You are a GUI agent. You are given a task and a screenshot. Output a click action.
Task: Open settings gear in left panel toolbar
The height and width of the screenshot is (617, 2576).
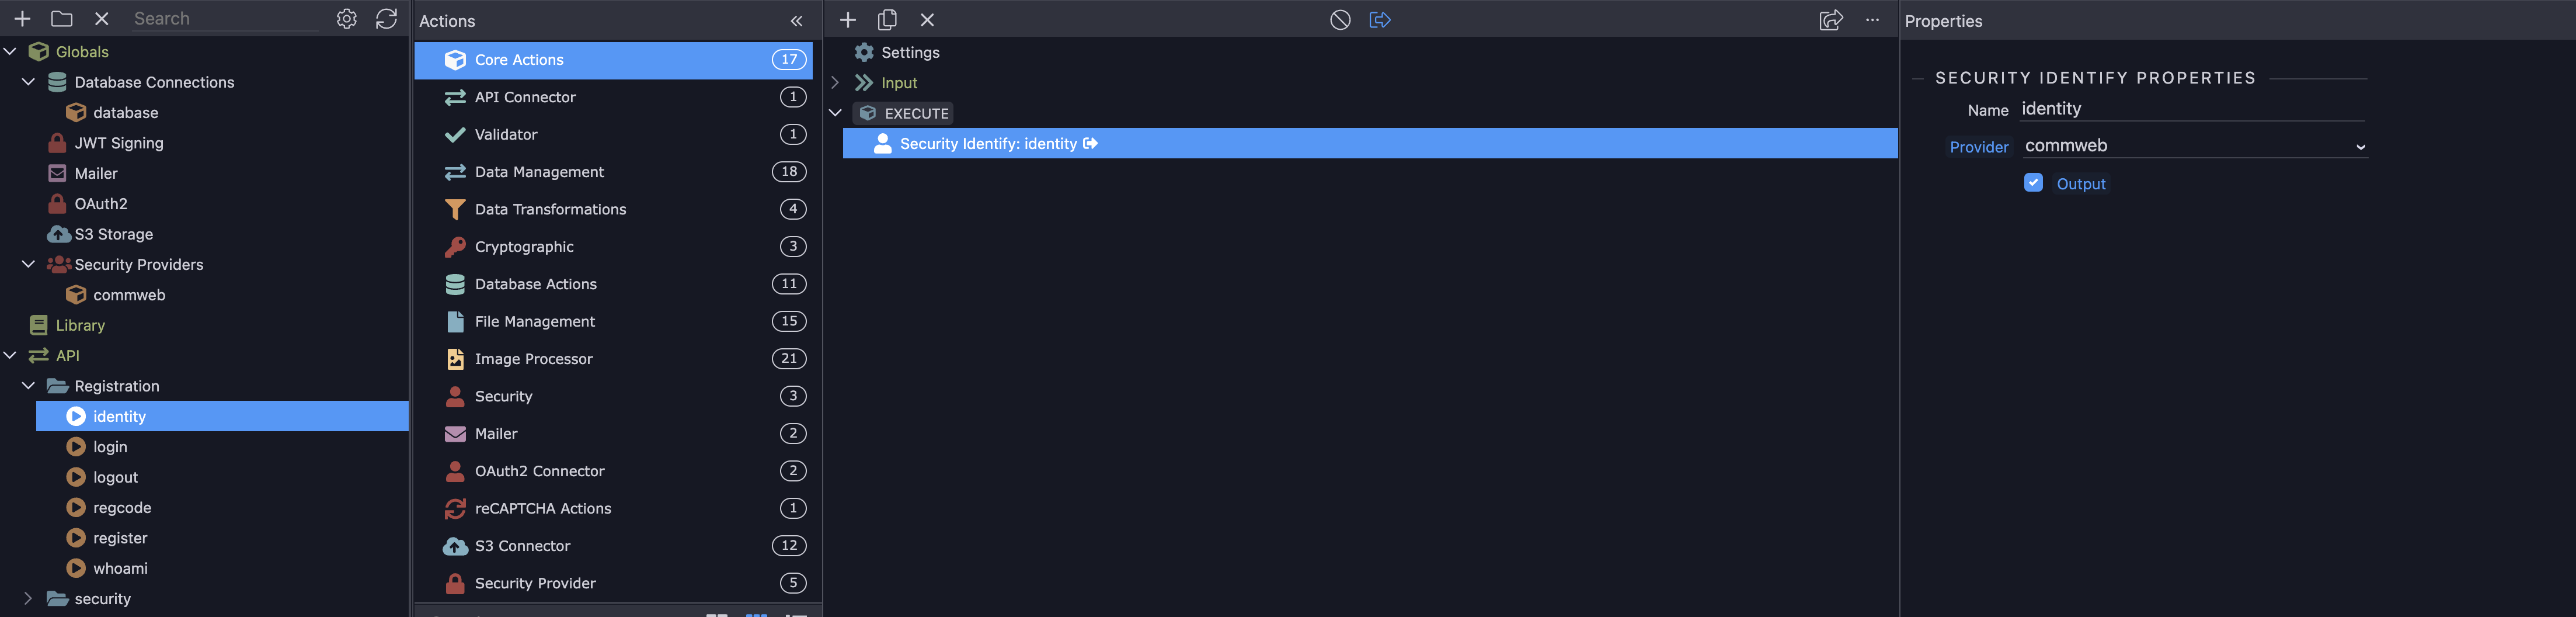pyautogui.click(x=346, y=19)
